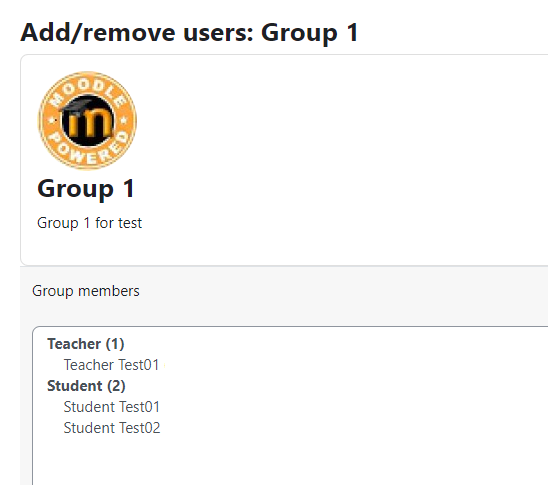Click the Teacher (1) role group header
548x485 pixels.
tap(86, 344)
